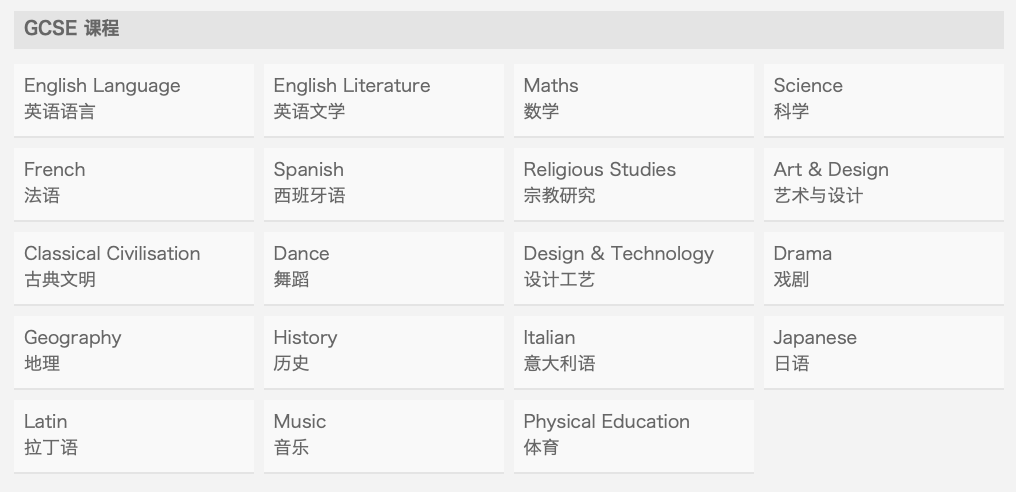The image size is (1016, 492).
Task: Open the English Language course card
Action: tap(133, 100)
